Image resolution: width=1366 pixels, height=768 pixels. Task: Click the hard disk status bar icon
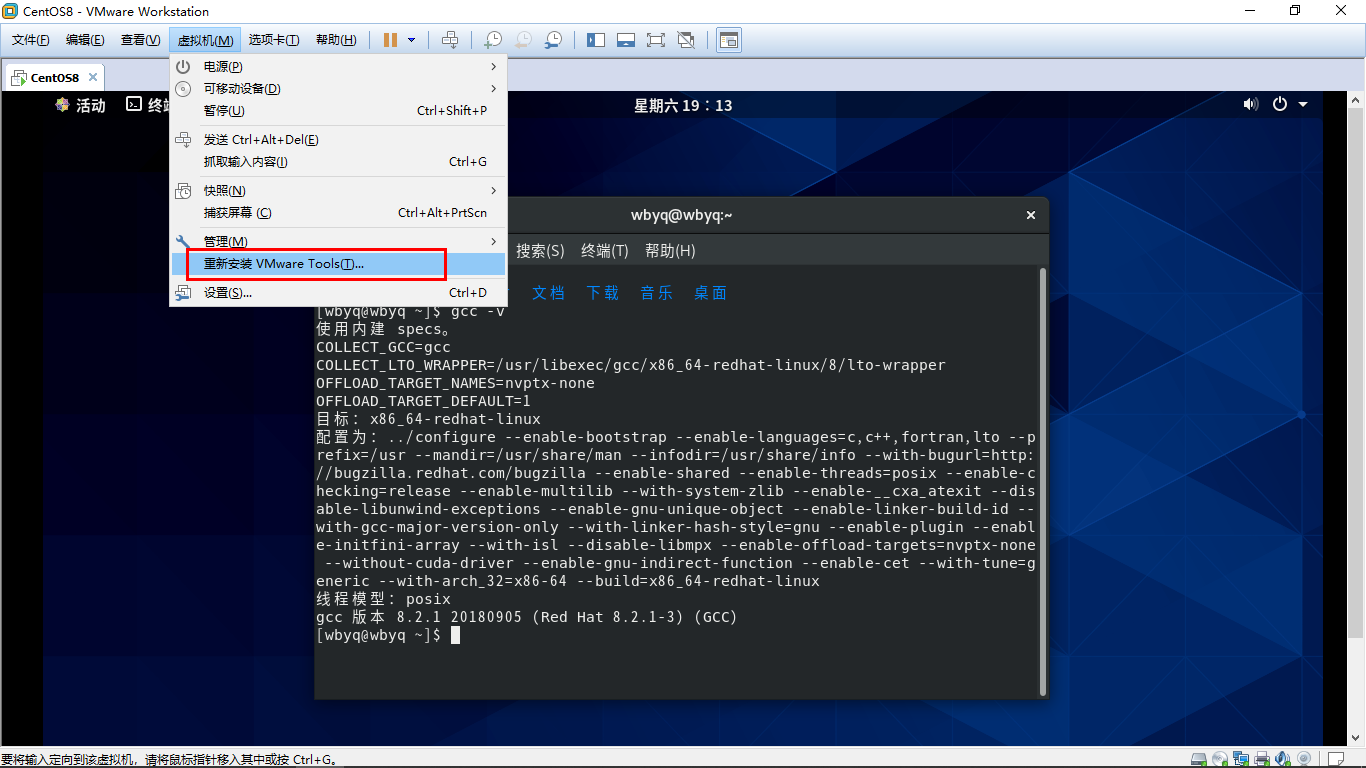point(1198,759)
